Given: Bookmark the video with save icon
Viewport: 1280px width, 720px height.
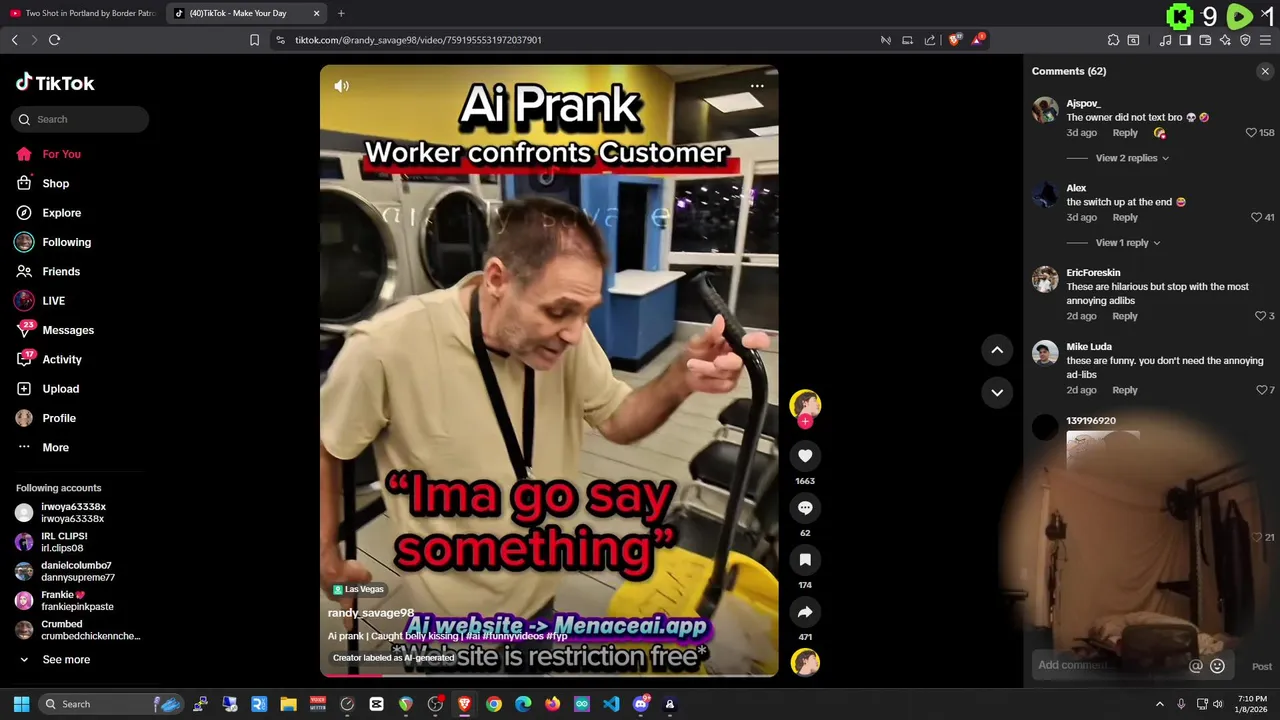Looking at the screenshot, I should pos(805,560).
